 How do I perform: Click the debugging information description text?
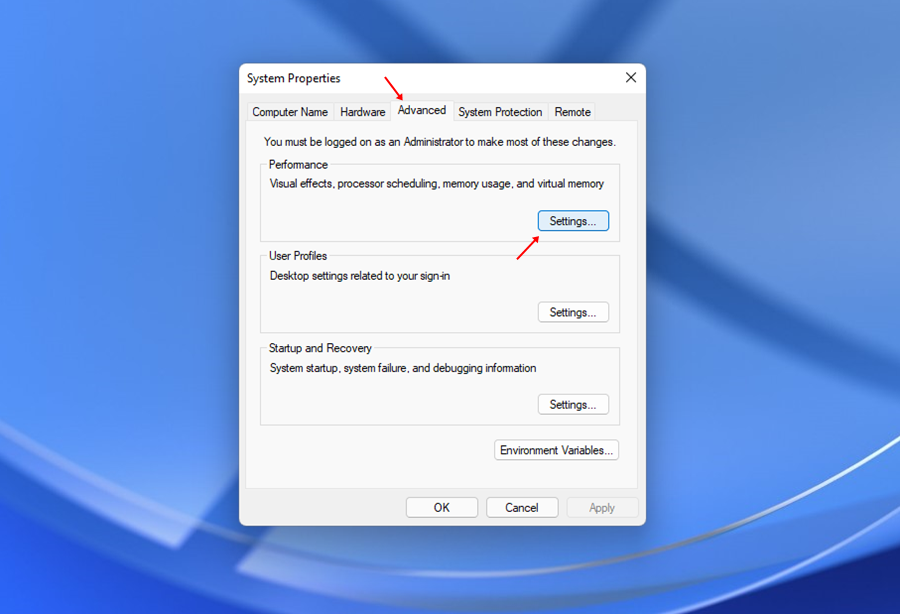[x=403, y=368]
